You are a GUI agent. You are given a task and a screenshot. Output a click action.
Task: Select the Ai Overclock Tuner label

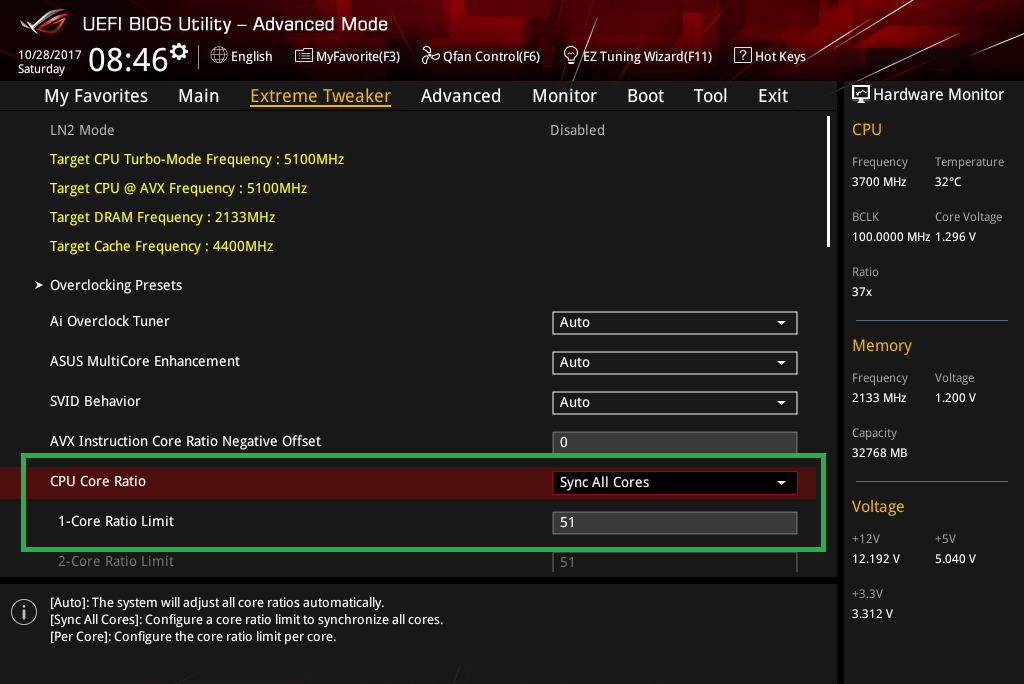[x=110, y=321]
